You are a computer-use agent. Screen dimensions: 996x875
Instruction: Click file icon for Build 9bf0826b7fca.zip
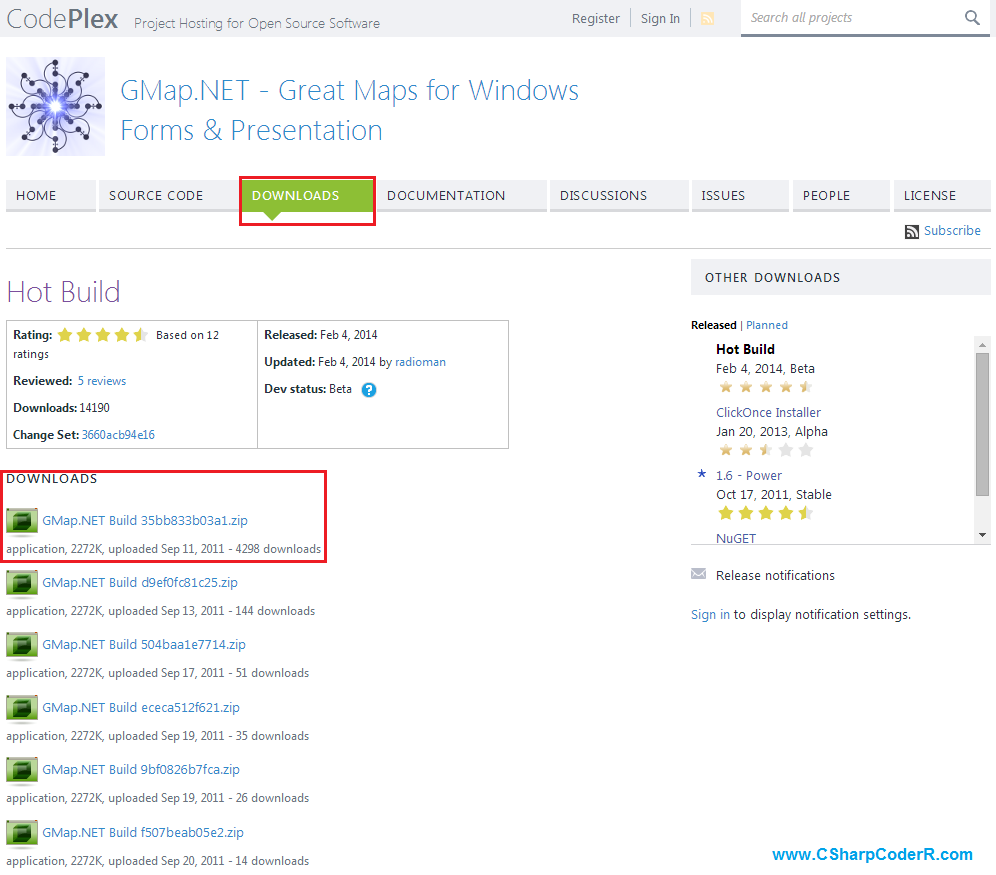22,771
